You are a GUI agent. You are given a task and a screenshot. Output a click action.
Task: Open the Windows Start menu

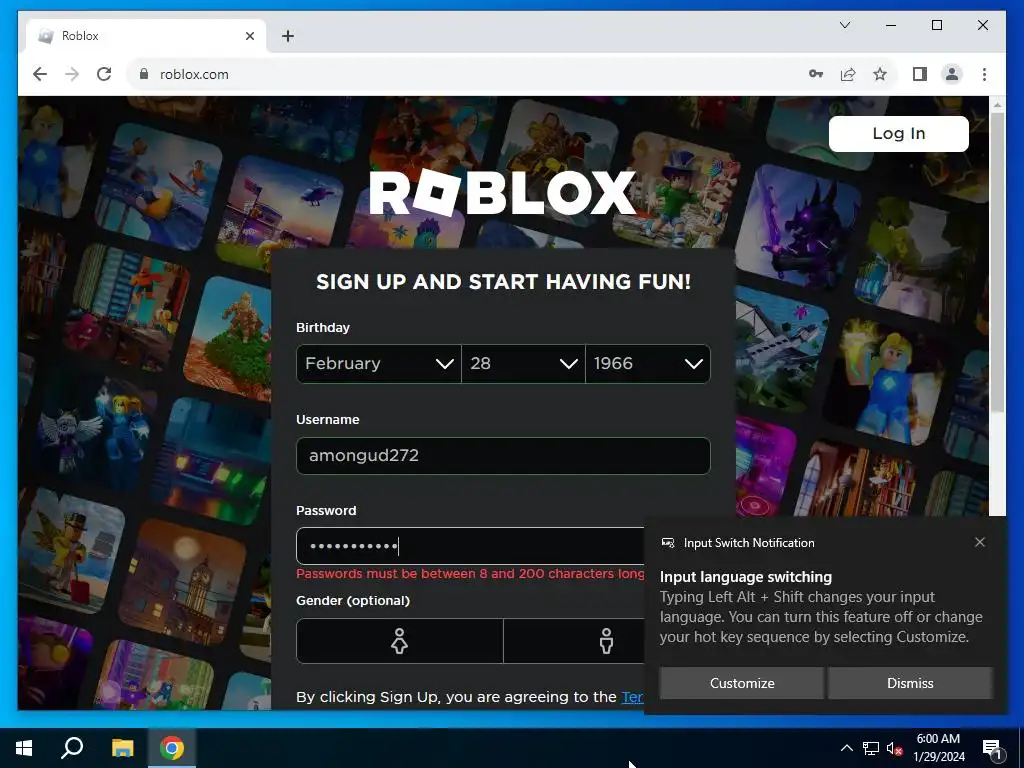(24, 748)
